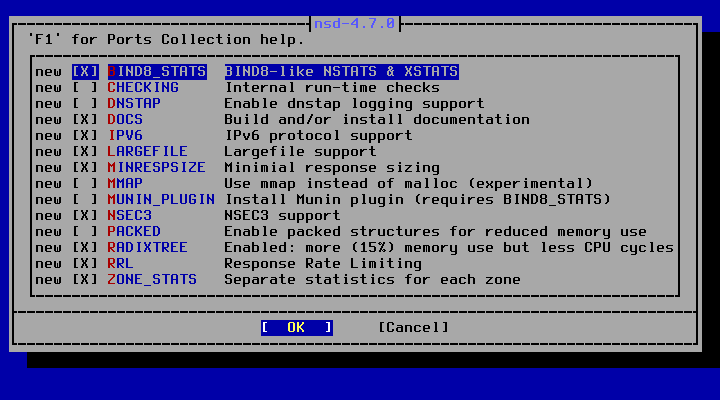Image resolution: width=720 pixels, height=400 pixels.
Task: Select the IPV6 option name
Action: 125,136
